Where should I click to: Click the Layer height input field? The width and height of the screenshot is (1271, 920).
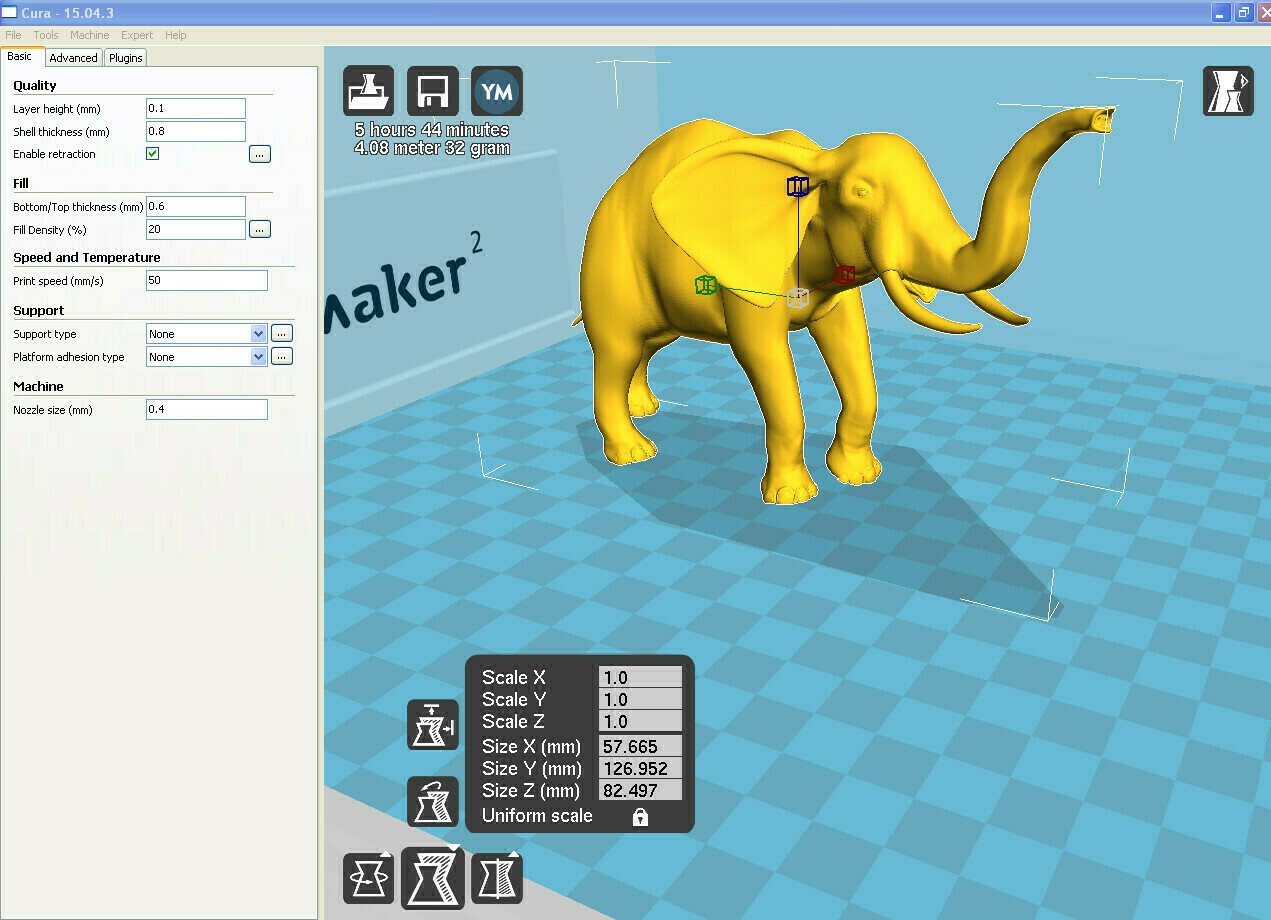[196, 108]
